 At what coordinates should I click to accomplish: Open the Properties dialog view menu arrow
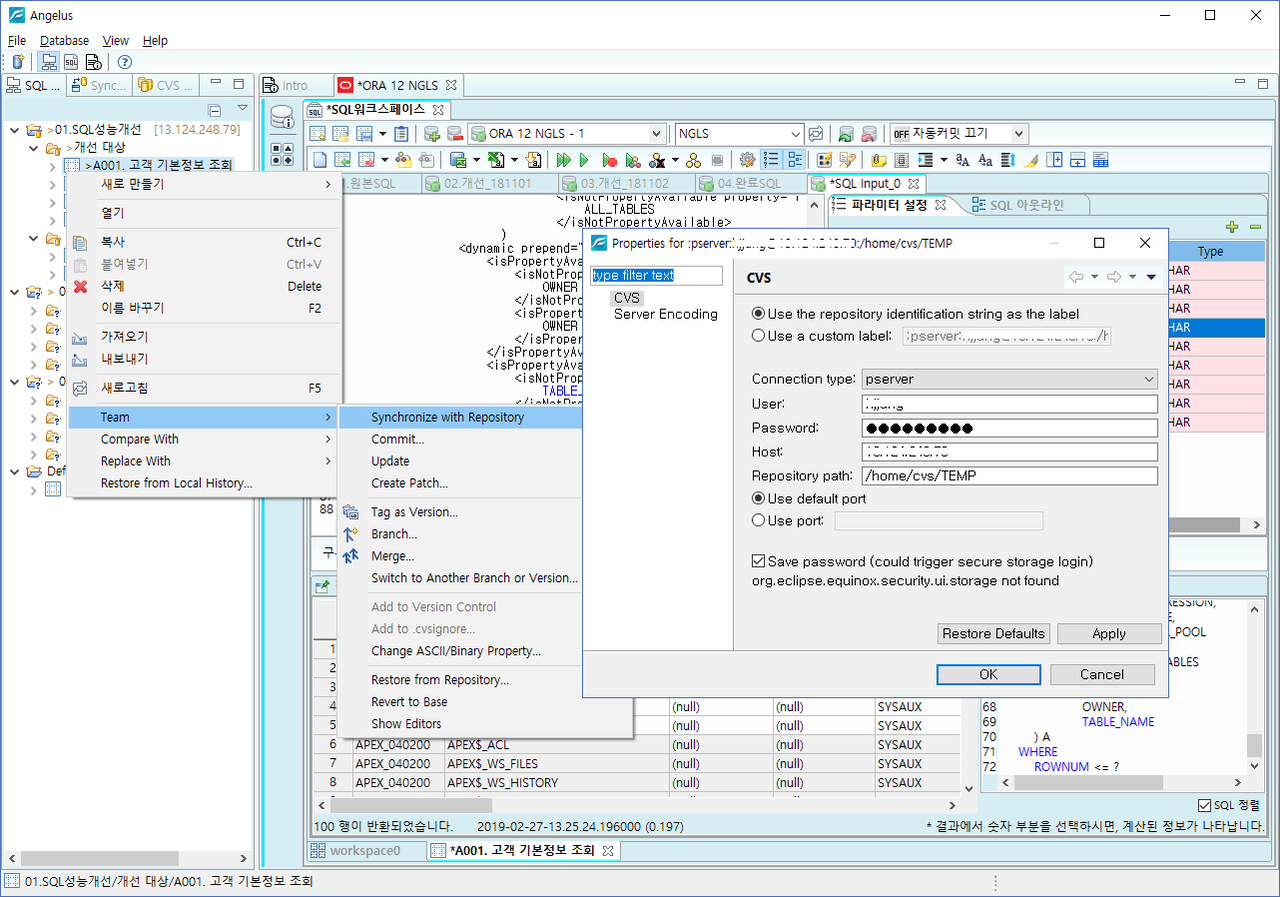(x=1151, y=277)
